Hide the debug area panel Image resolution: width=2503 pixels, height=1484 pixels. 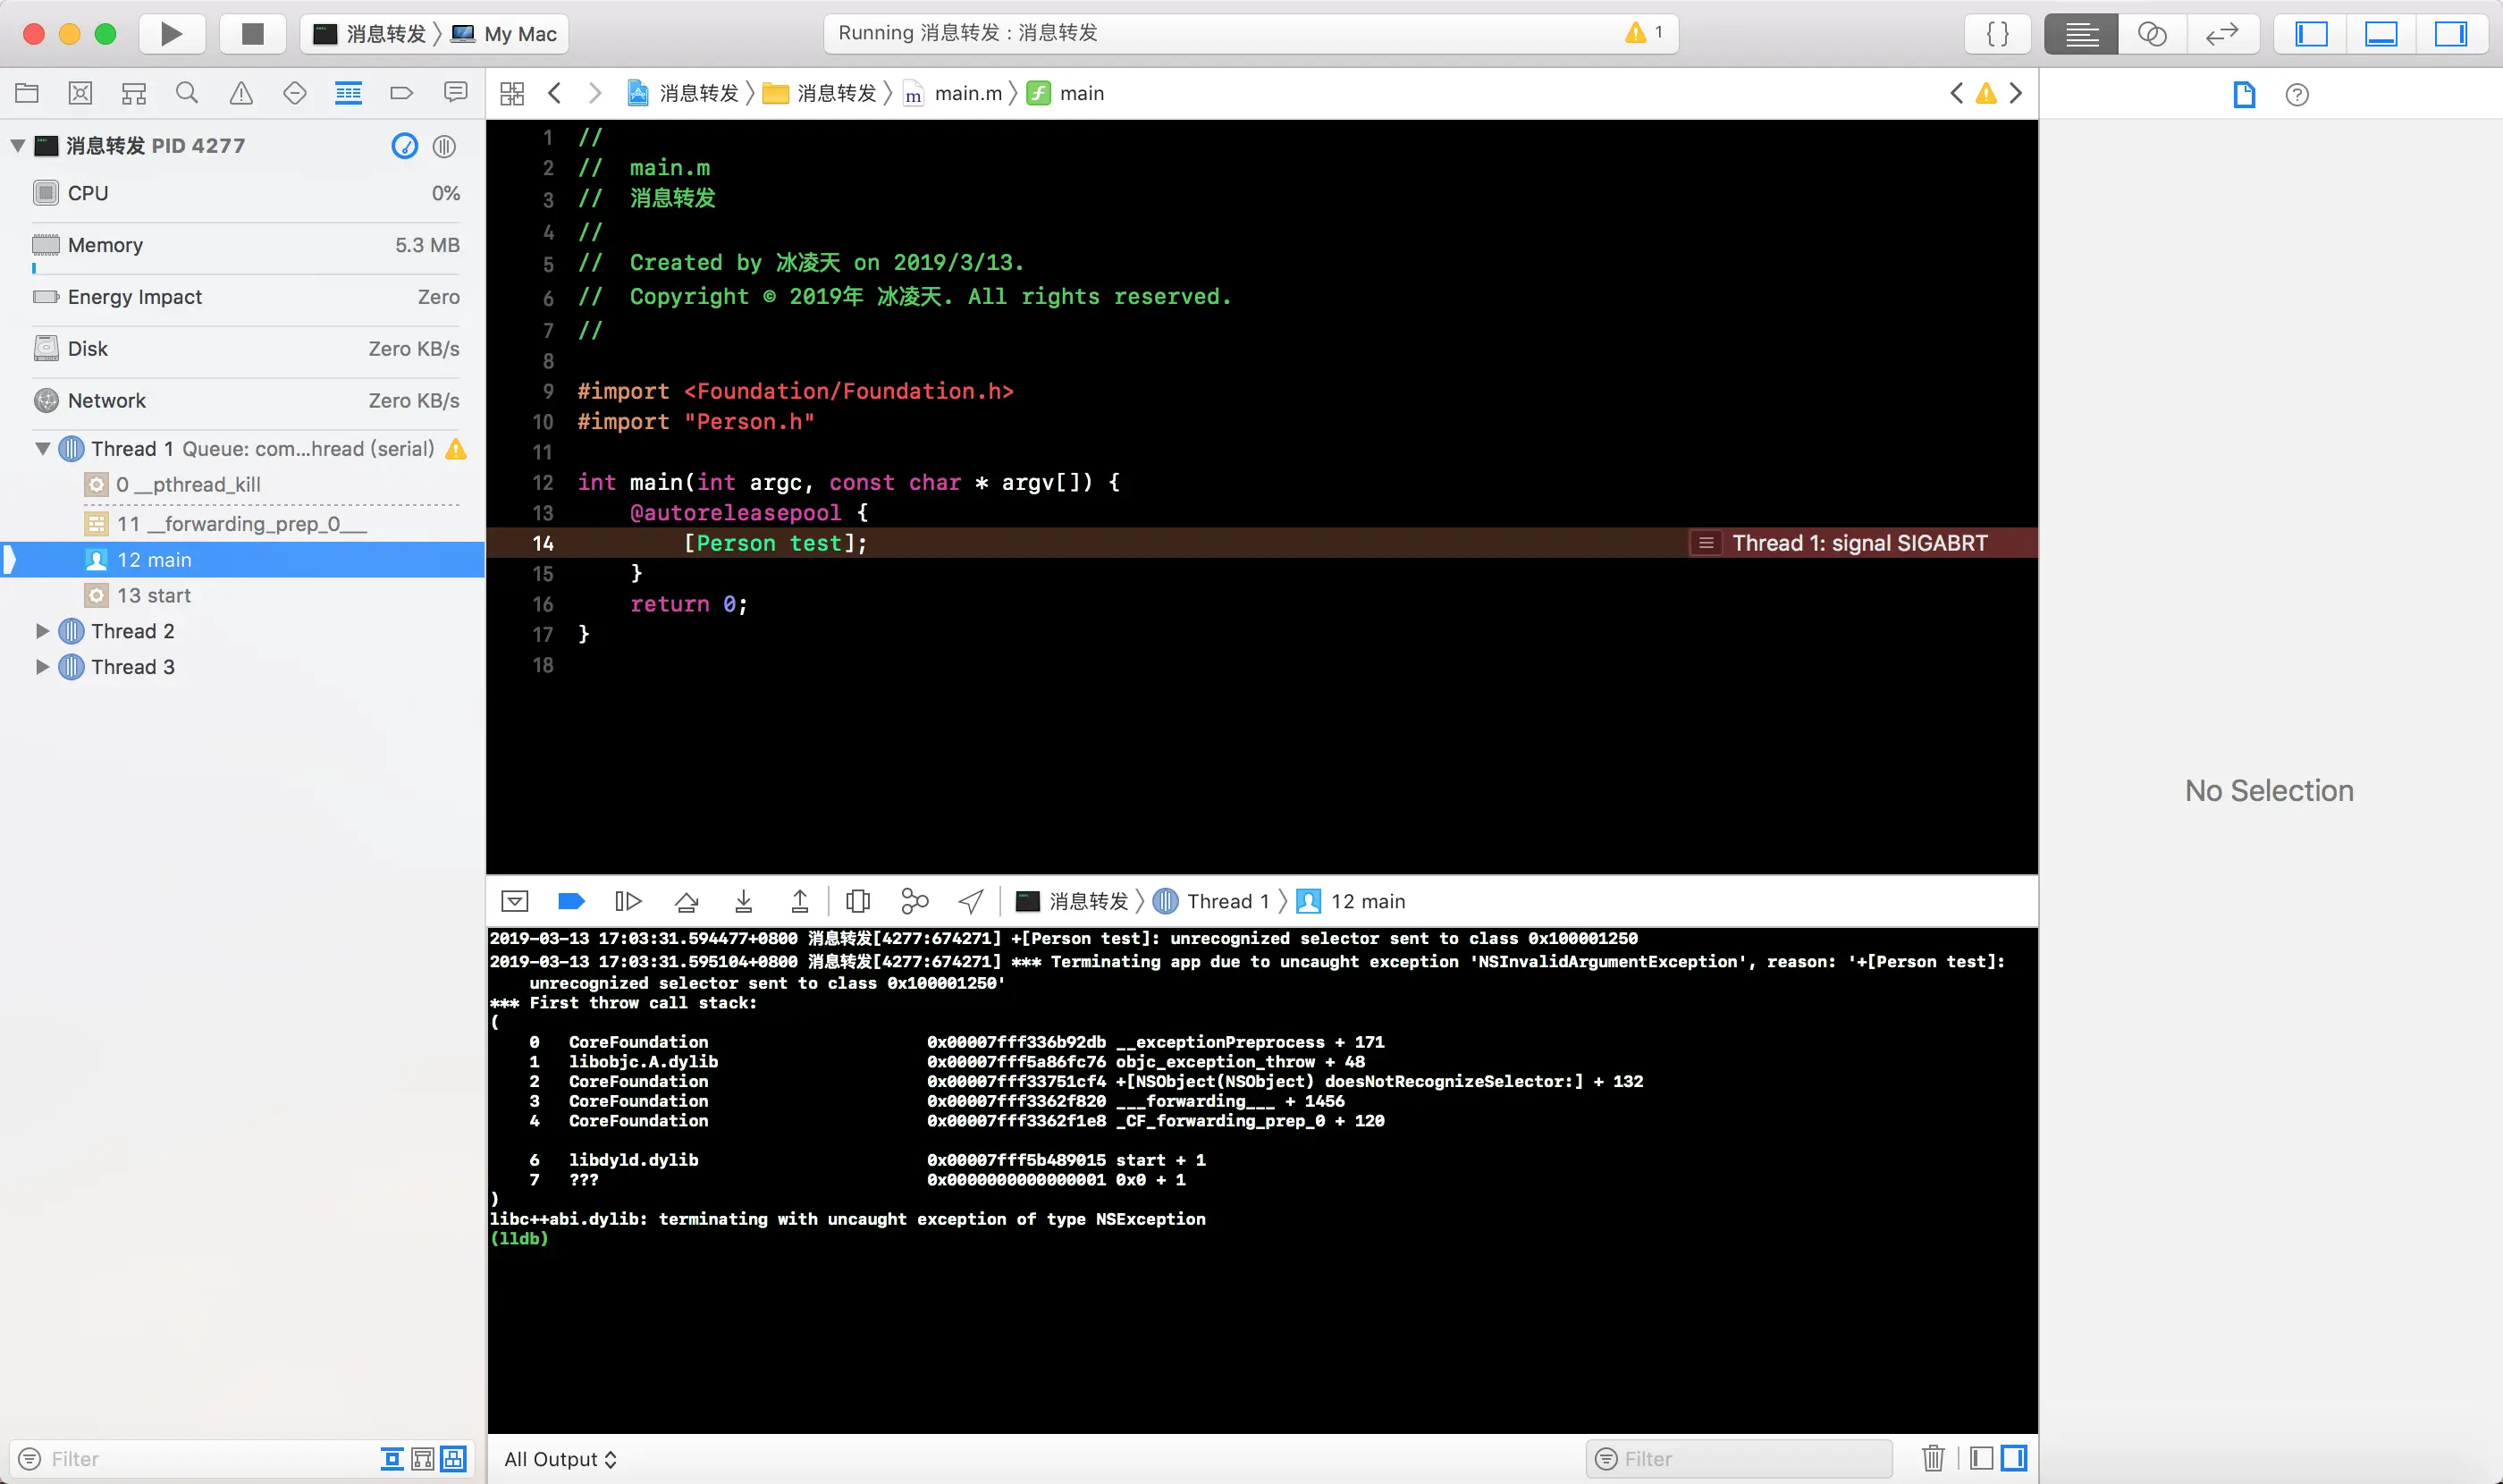(x=515, y=901)
